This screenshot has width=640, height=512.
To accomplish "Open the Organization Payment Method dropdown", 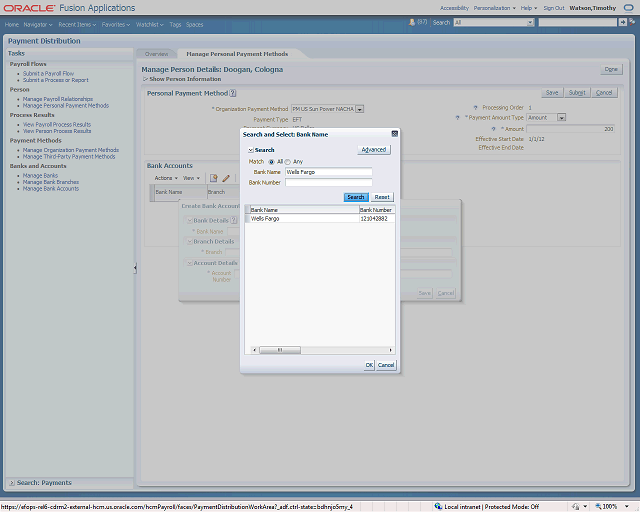I will point(359,109).
